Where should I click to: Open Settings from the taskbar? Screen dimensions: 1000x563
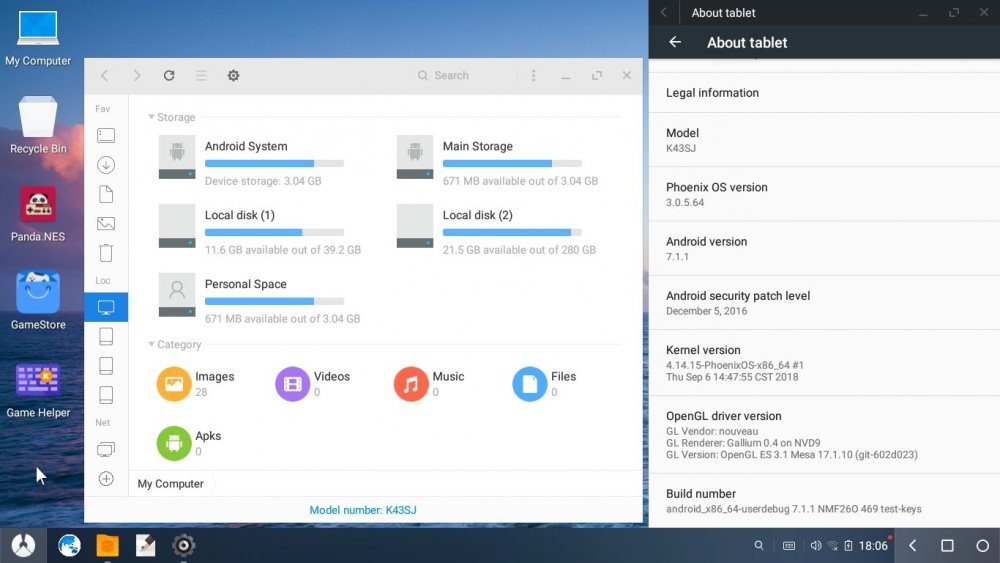pos(184,545)
